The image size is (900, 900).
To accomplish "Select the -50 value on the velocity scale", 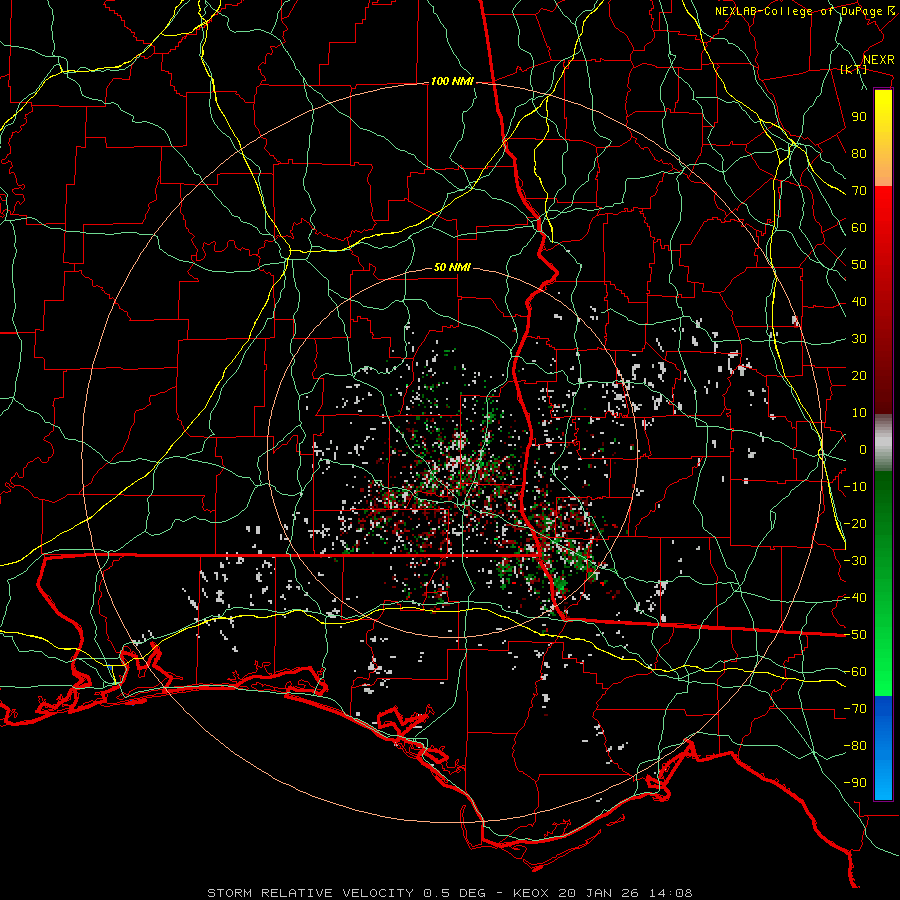I will 855,635.
